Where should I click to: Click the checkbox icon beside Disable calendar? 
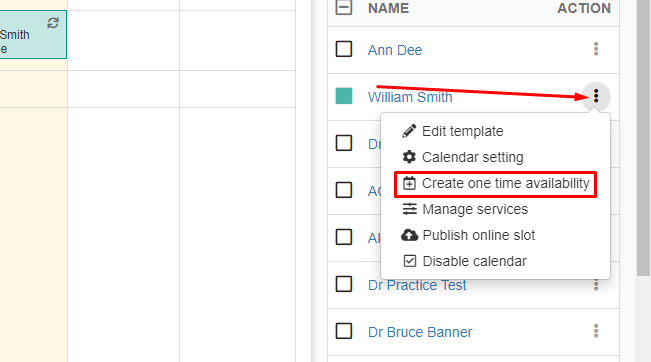tap(409, 261)
